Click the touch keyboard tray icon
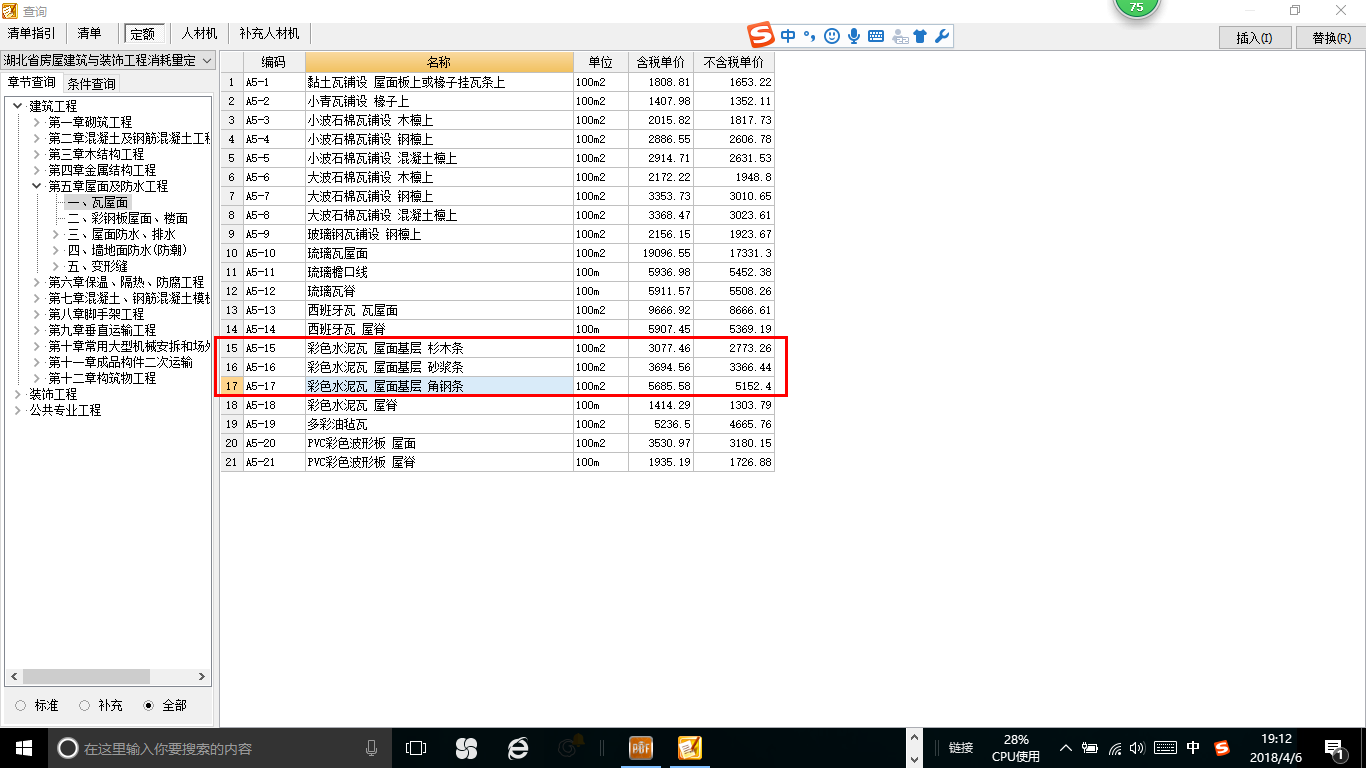Screen dimensions: 1366x768 [x=1164, y=748]
